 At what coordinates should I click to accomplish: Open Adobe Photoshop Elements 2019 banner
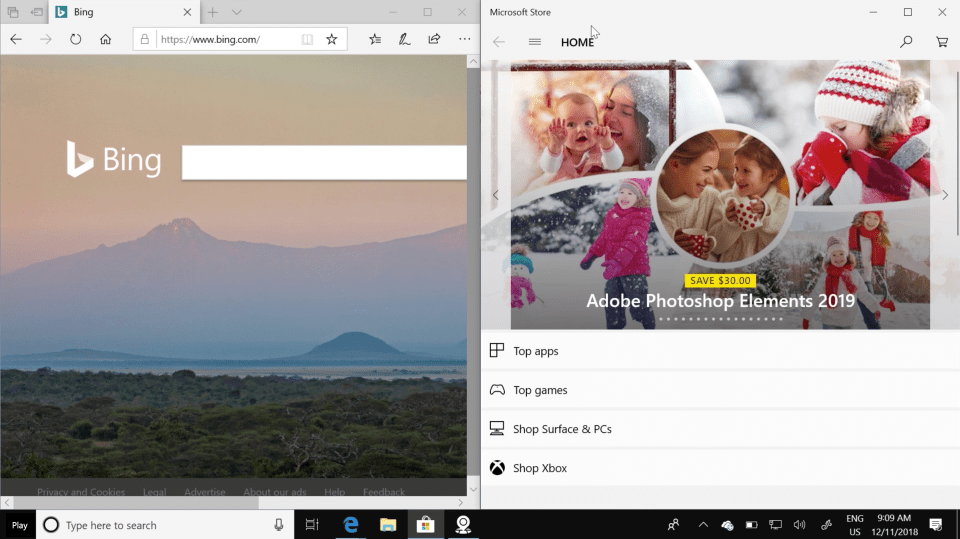pos(720,195)
